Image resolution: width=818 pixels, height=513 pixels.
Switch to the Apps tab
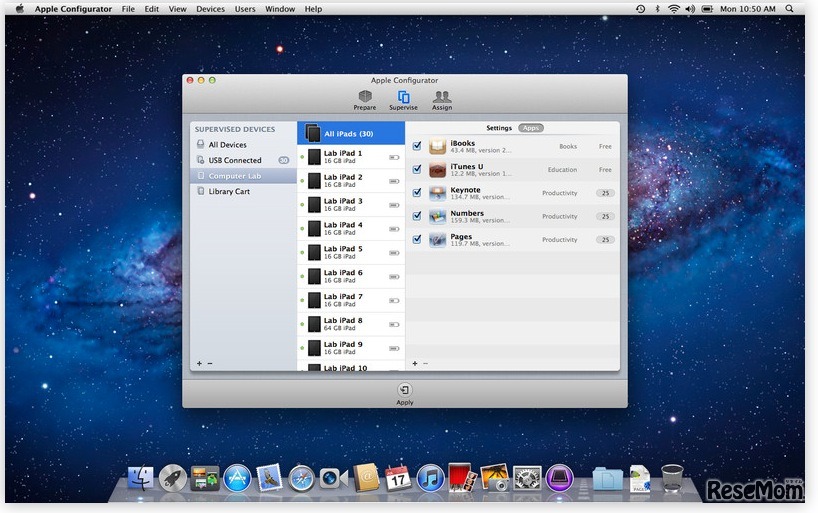point(531,128)
